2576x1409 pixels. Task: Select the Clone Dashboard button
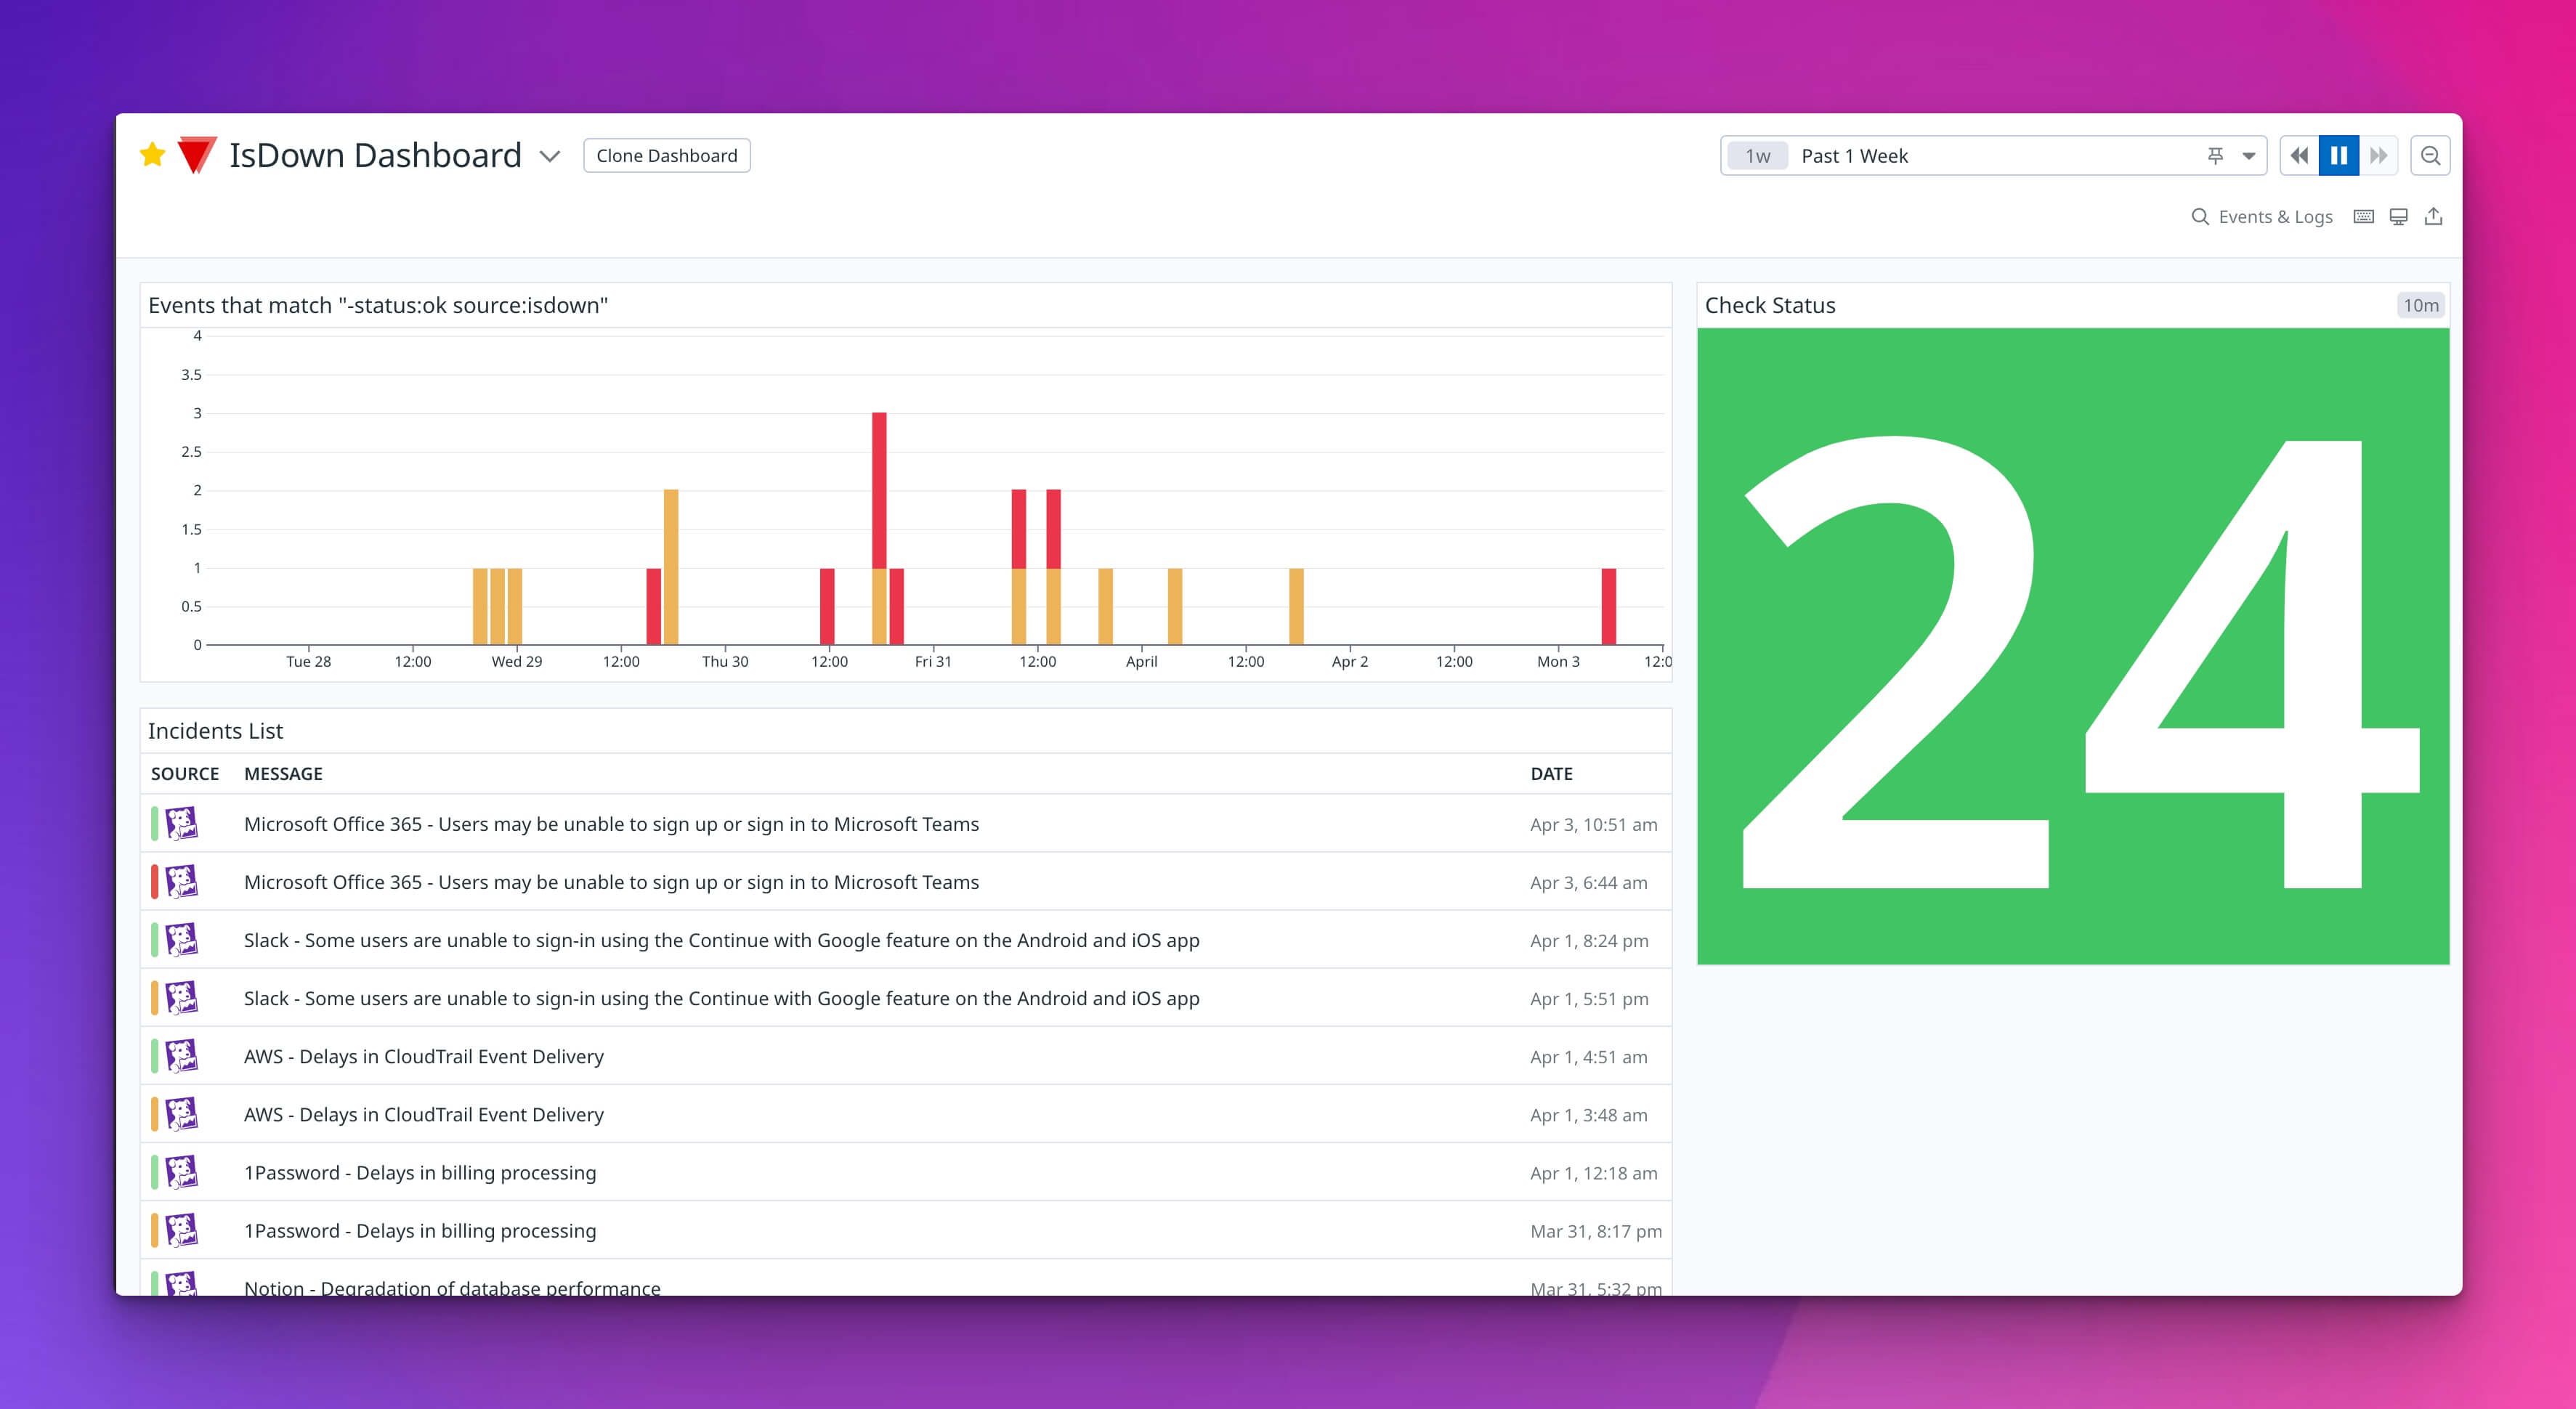tap(668, 155)
